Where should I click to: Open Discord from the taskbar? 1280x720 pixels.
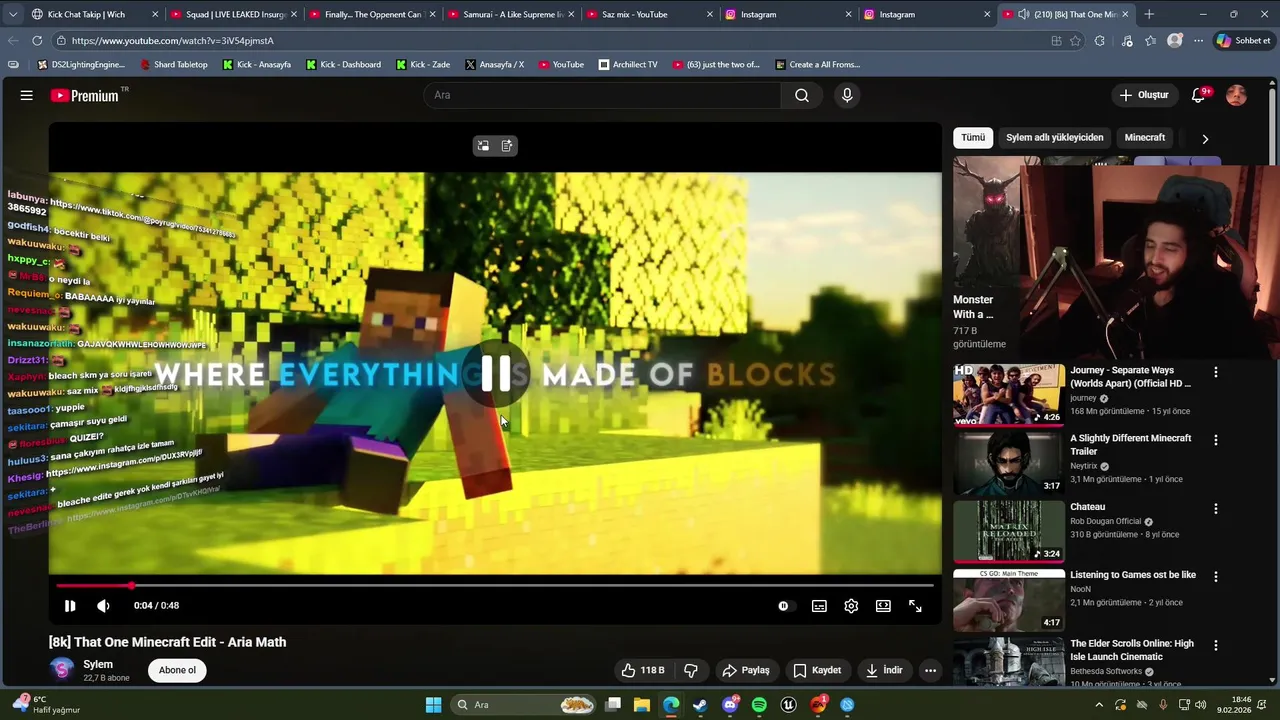tap(730, 705)
